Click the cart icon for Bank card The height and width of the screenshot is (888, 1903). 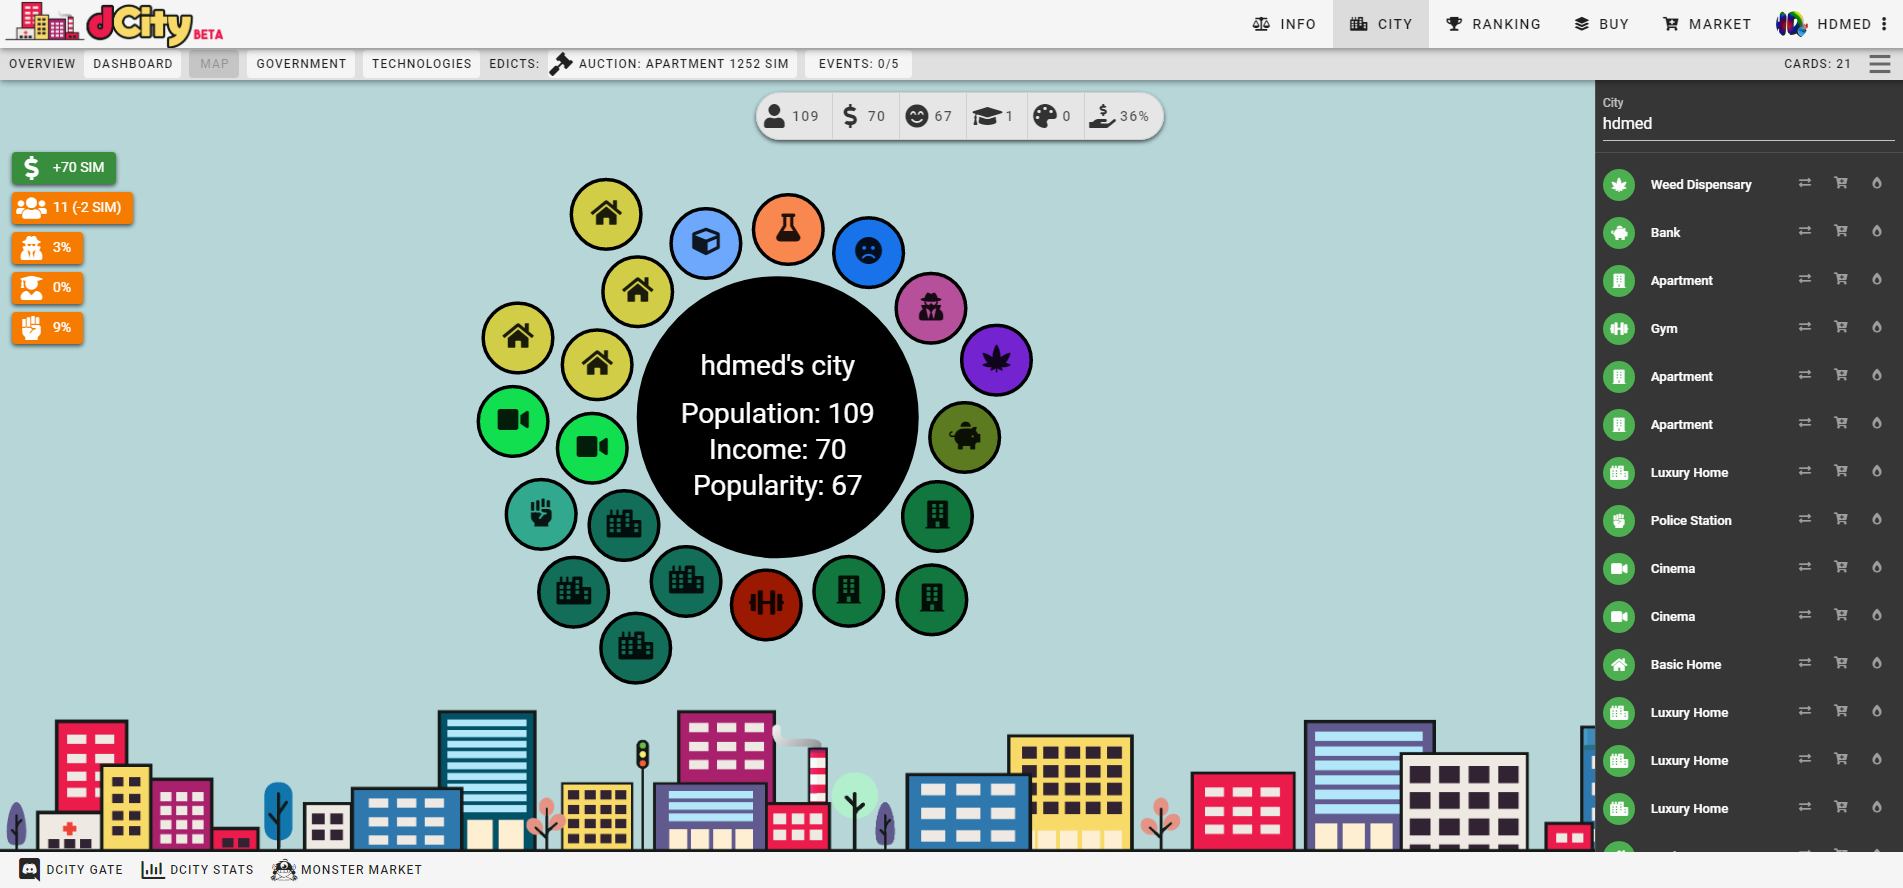(1841, 231)
